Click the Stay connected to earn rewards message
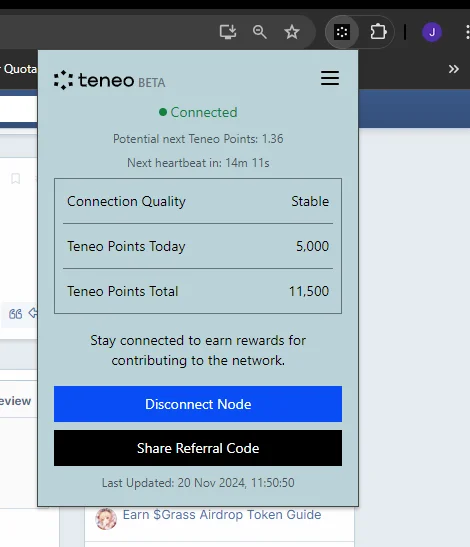 coord(198,350)
